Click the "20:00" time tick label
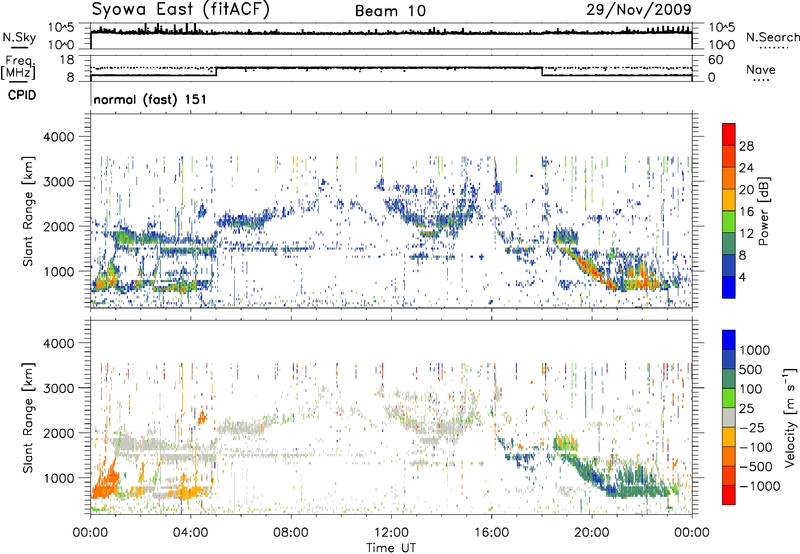This screenshot has width=800, height=554. (591, 533)
